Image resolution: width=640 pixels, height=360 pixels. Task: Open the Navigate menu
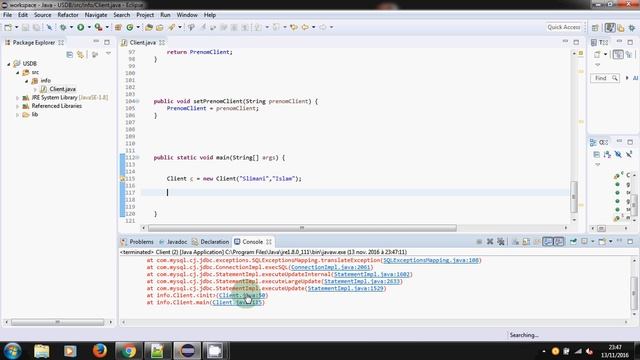tap(96, 15)
